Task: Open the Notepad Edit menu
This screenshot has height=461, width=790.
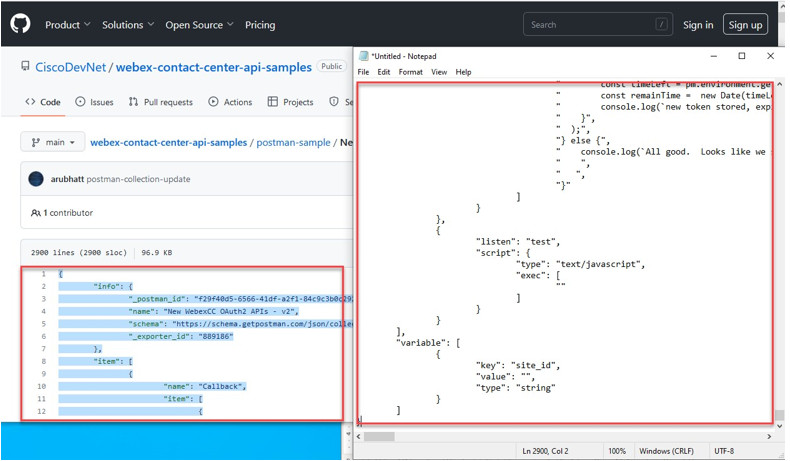Action: [383, 72]
